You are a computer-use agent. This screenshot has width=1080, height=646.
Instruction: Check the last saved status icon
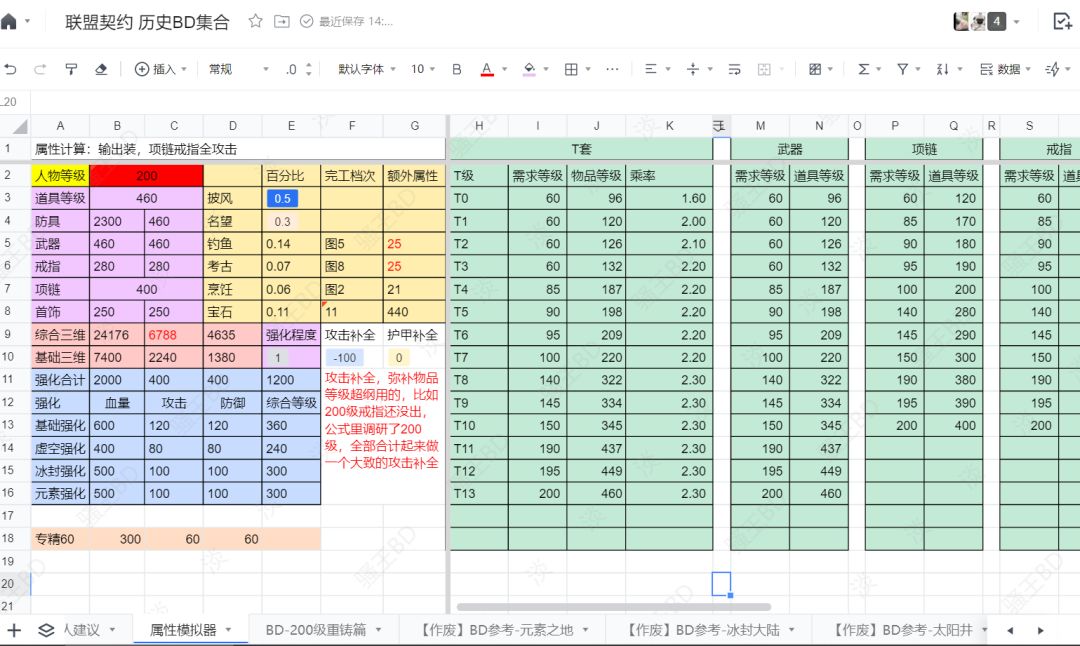click(307, 21)
